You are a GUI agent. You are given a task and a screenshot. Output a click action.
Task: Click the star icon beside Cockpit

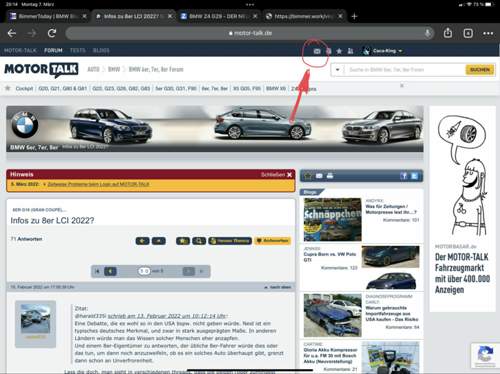click(8, 88)
